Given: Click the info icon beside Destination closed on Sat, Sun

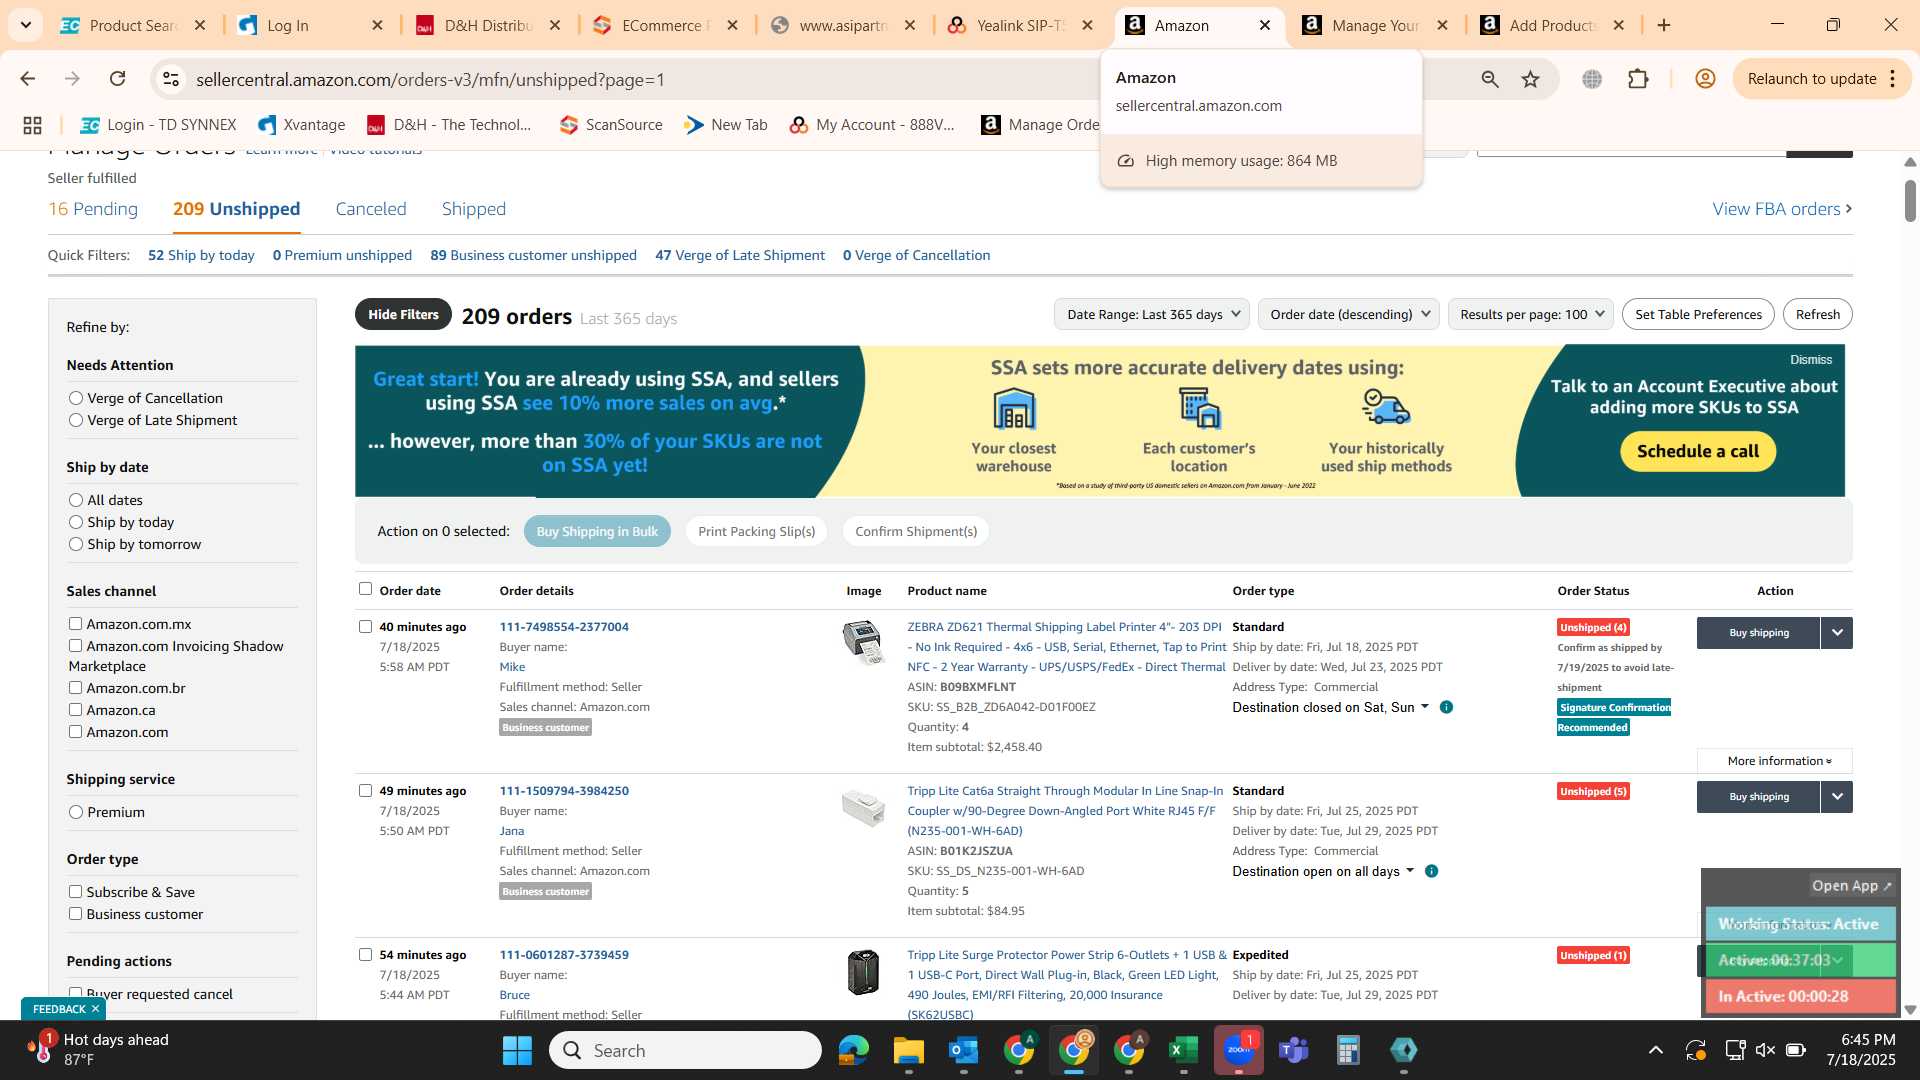Looking at the screenshot, I should [1446, 707].
